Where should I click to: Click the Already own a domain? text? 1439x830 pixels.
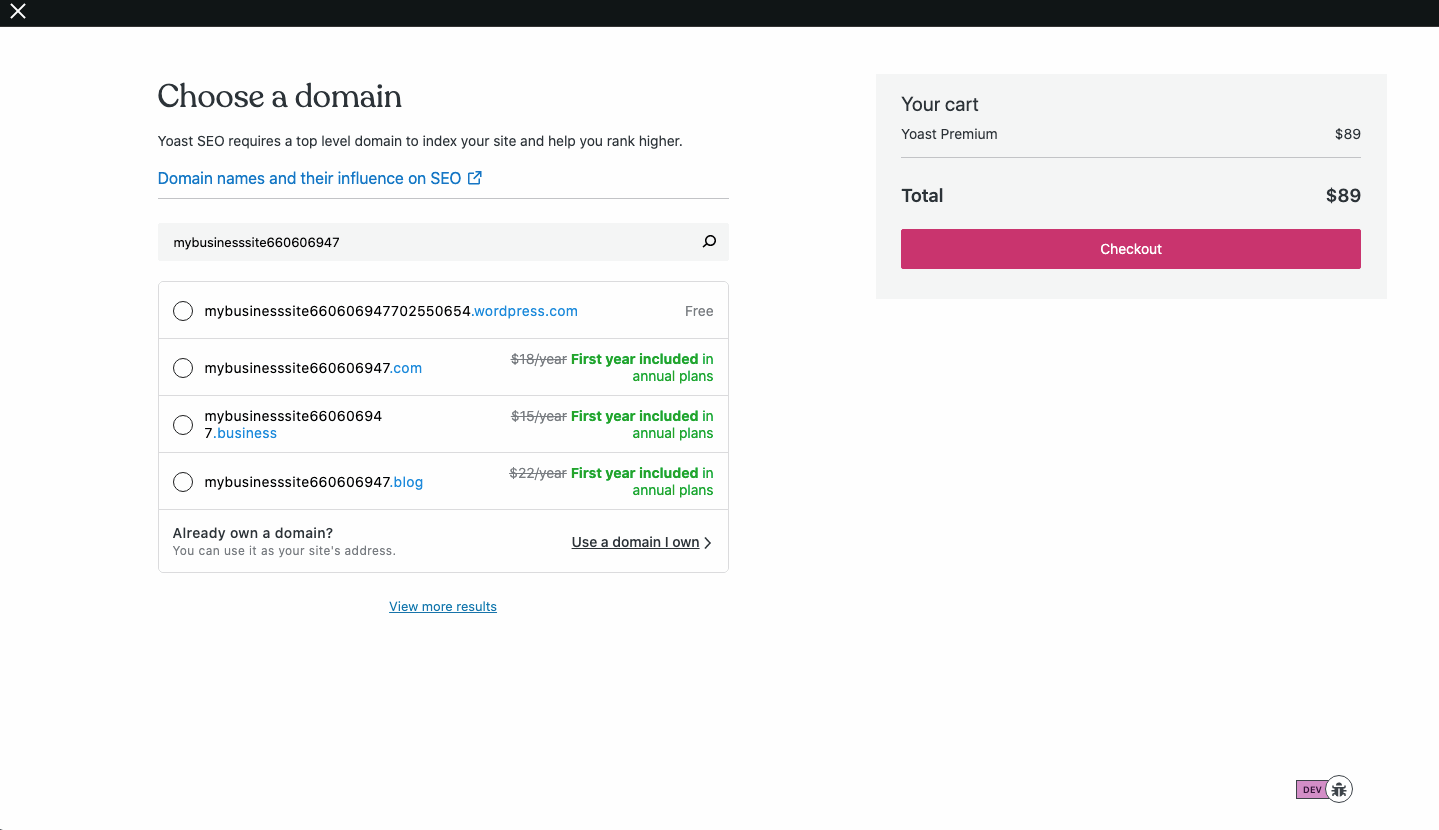(x=253, y=533)
